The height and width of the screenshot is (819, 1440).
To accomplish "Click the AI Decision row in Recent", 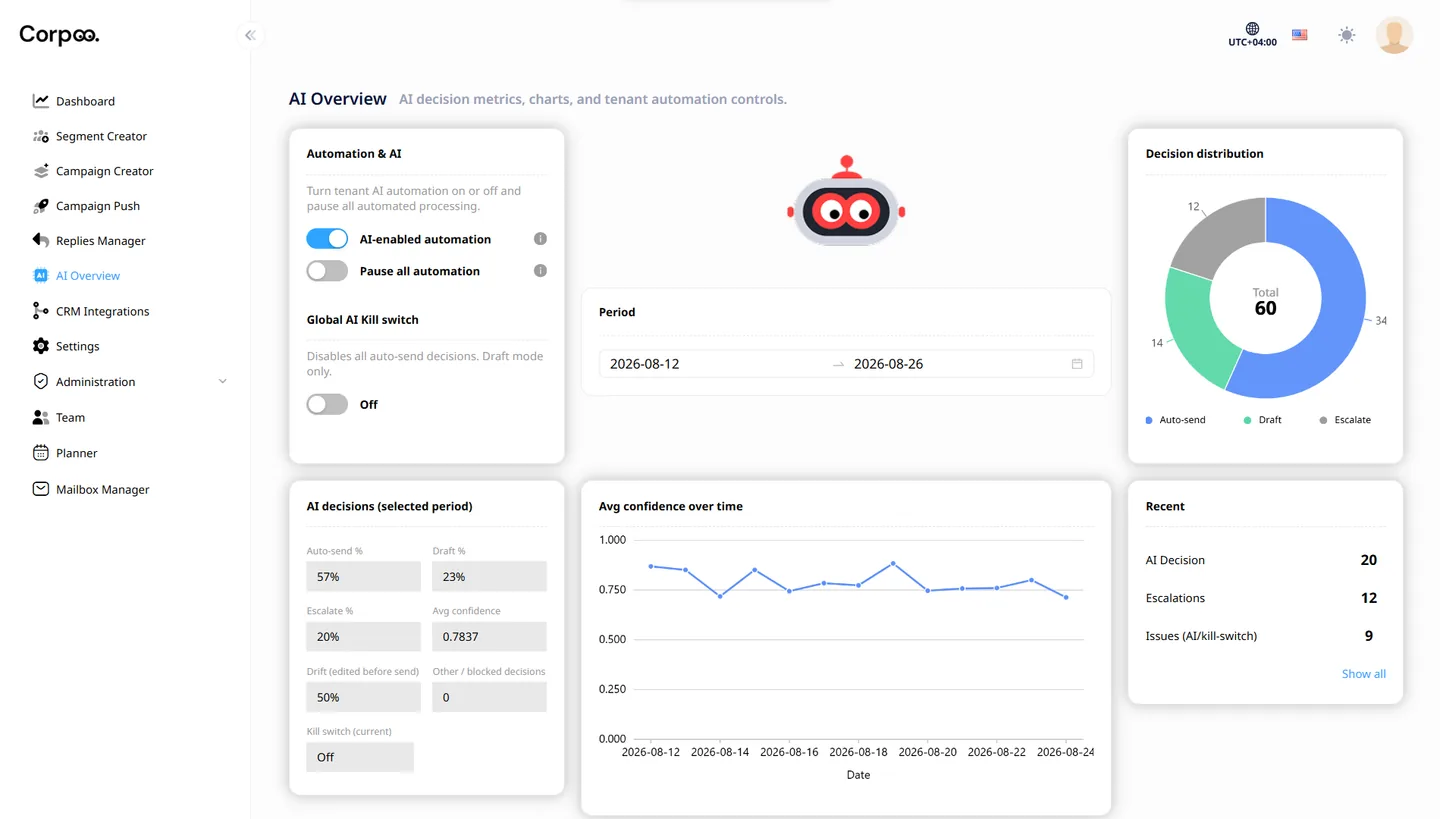I will pos(1265,560).
